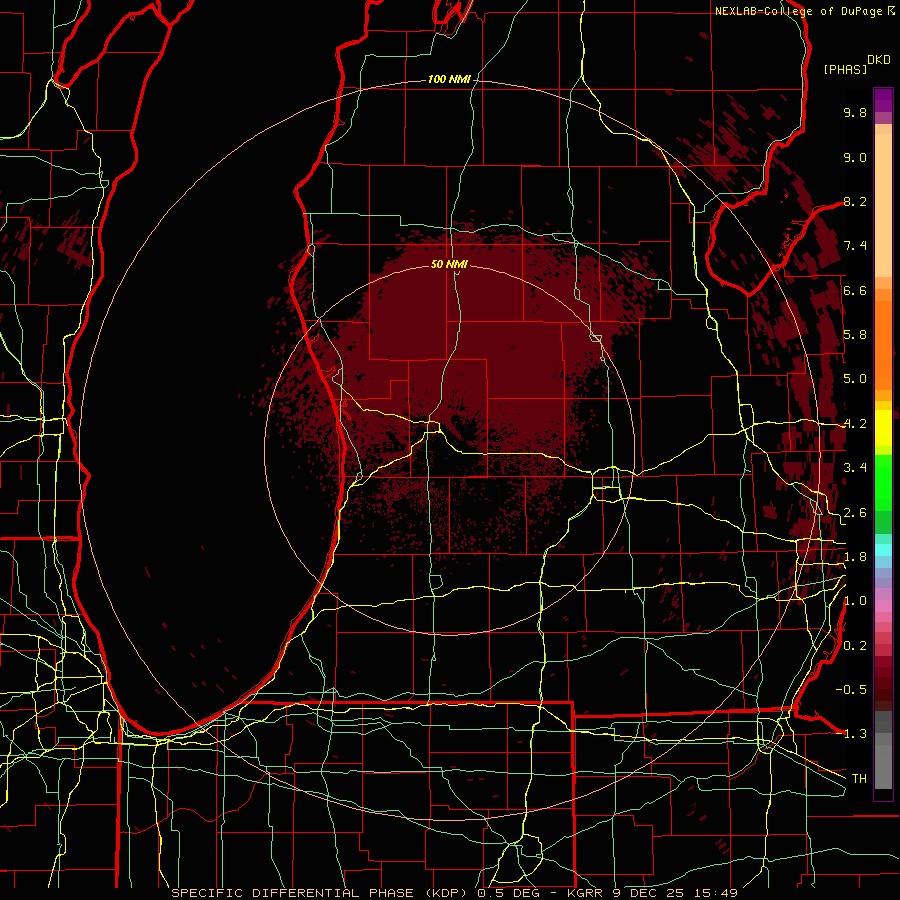Click the 5.0 legend value
The width and height of the screenshot is (900, 900).
coord(855,379)
